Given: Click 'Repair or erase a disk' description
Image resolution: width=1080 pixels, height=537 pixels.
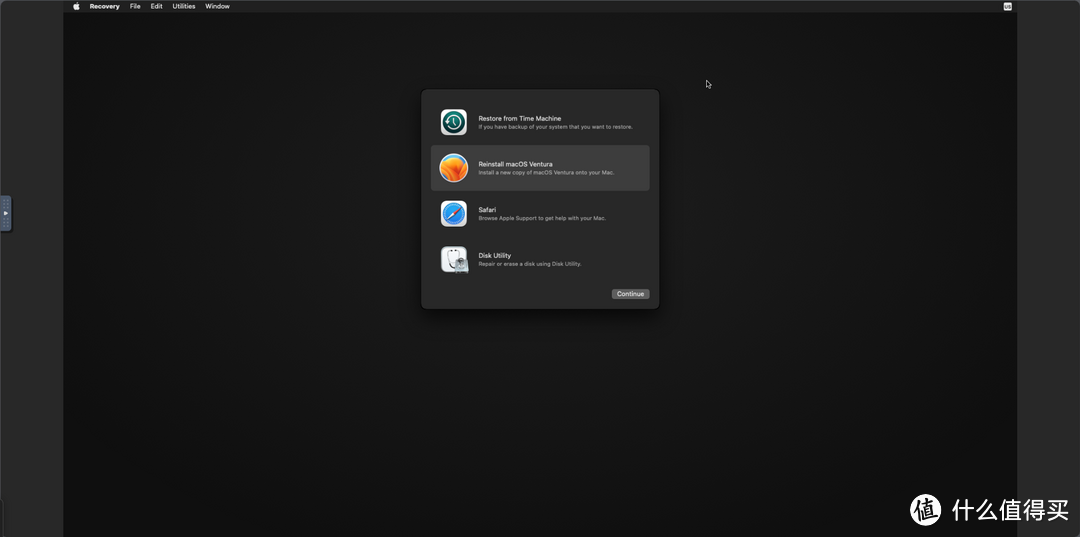Looking at the screenshot, I should (x=530, y=264).
